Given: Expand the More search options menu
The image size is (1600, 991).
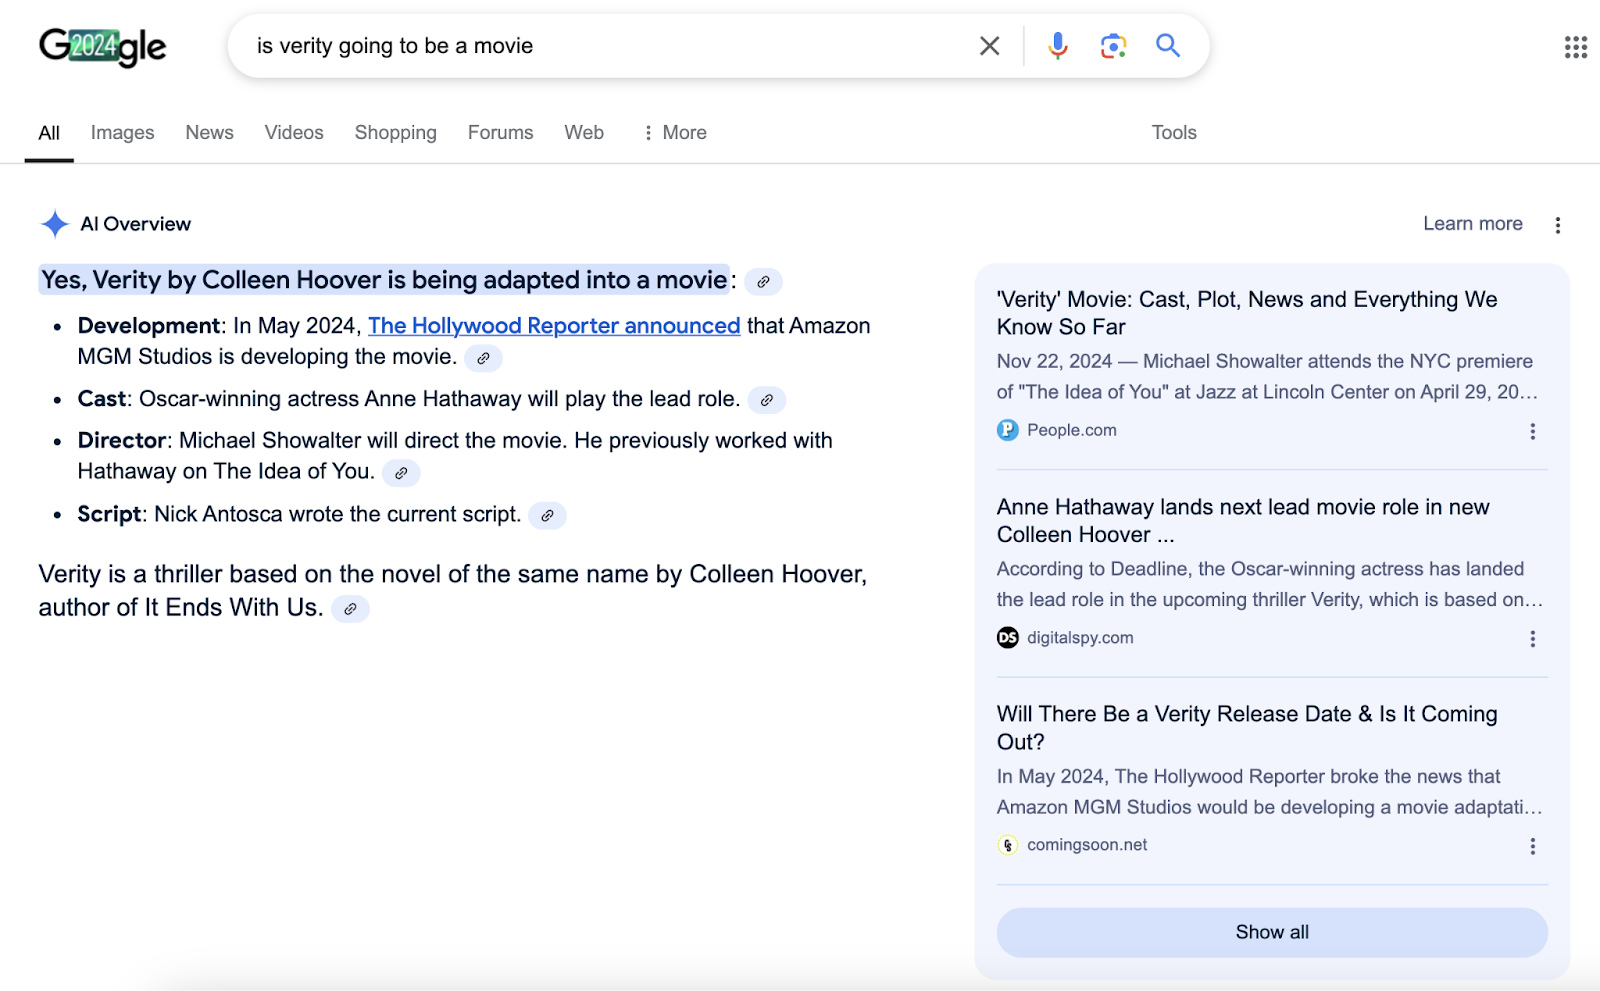Looking at the screenshot, I should (674, 132).
